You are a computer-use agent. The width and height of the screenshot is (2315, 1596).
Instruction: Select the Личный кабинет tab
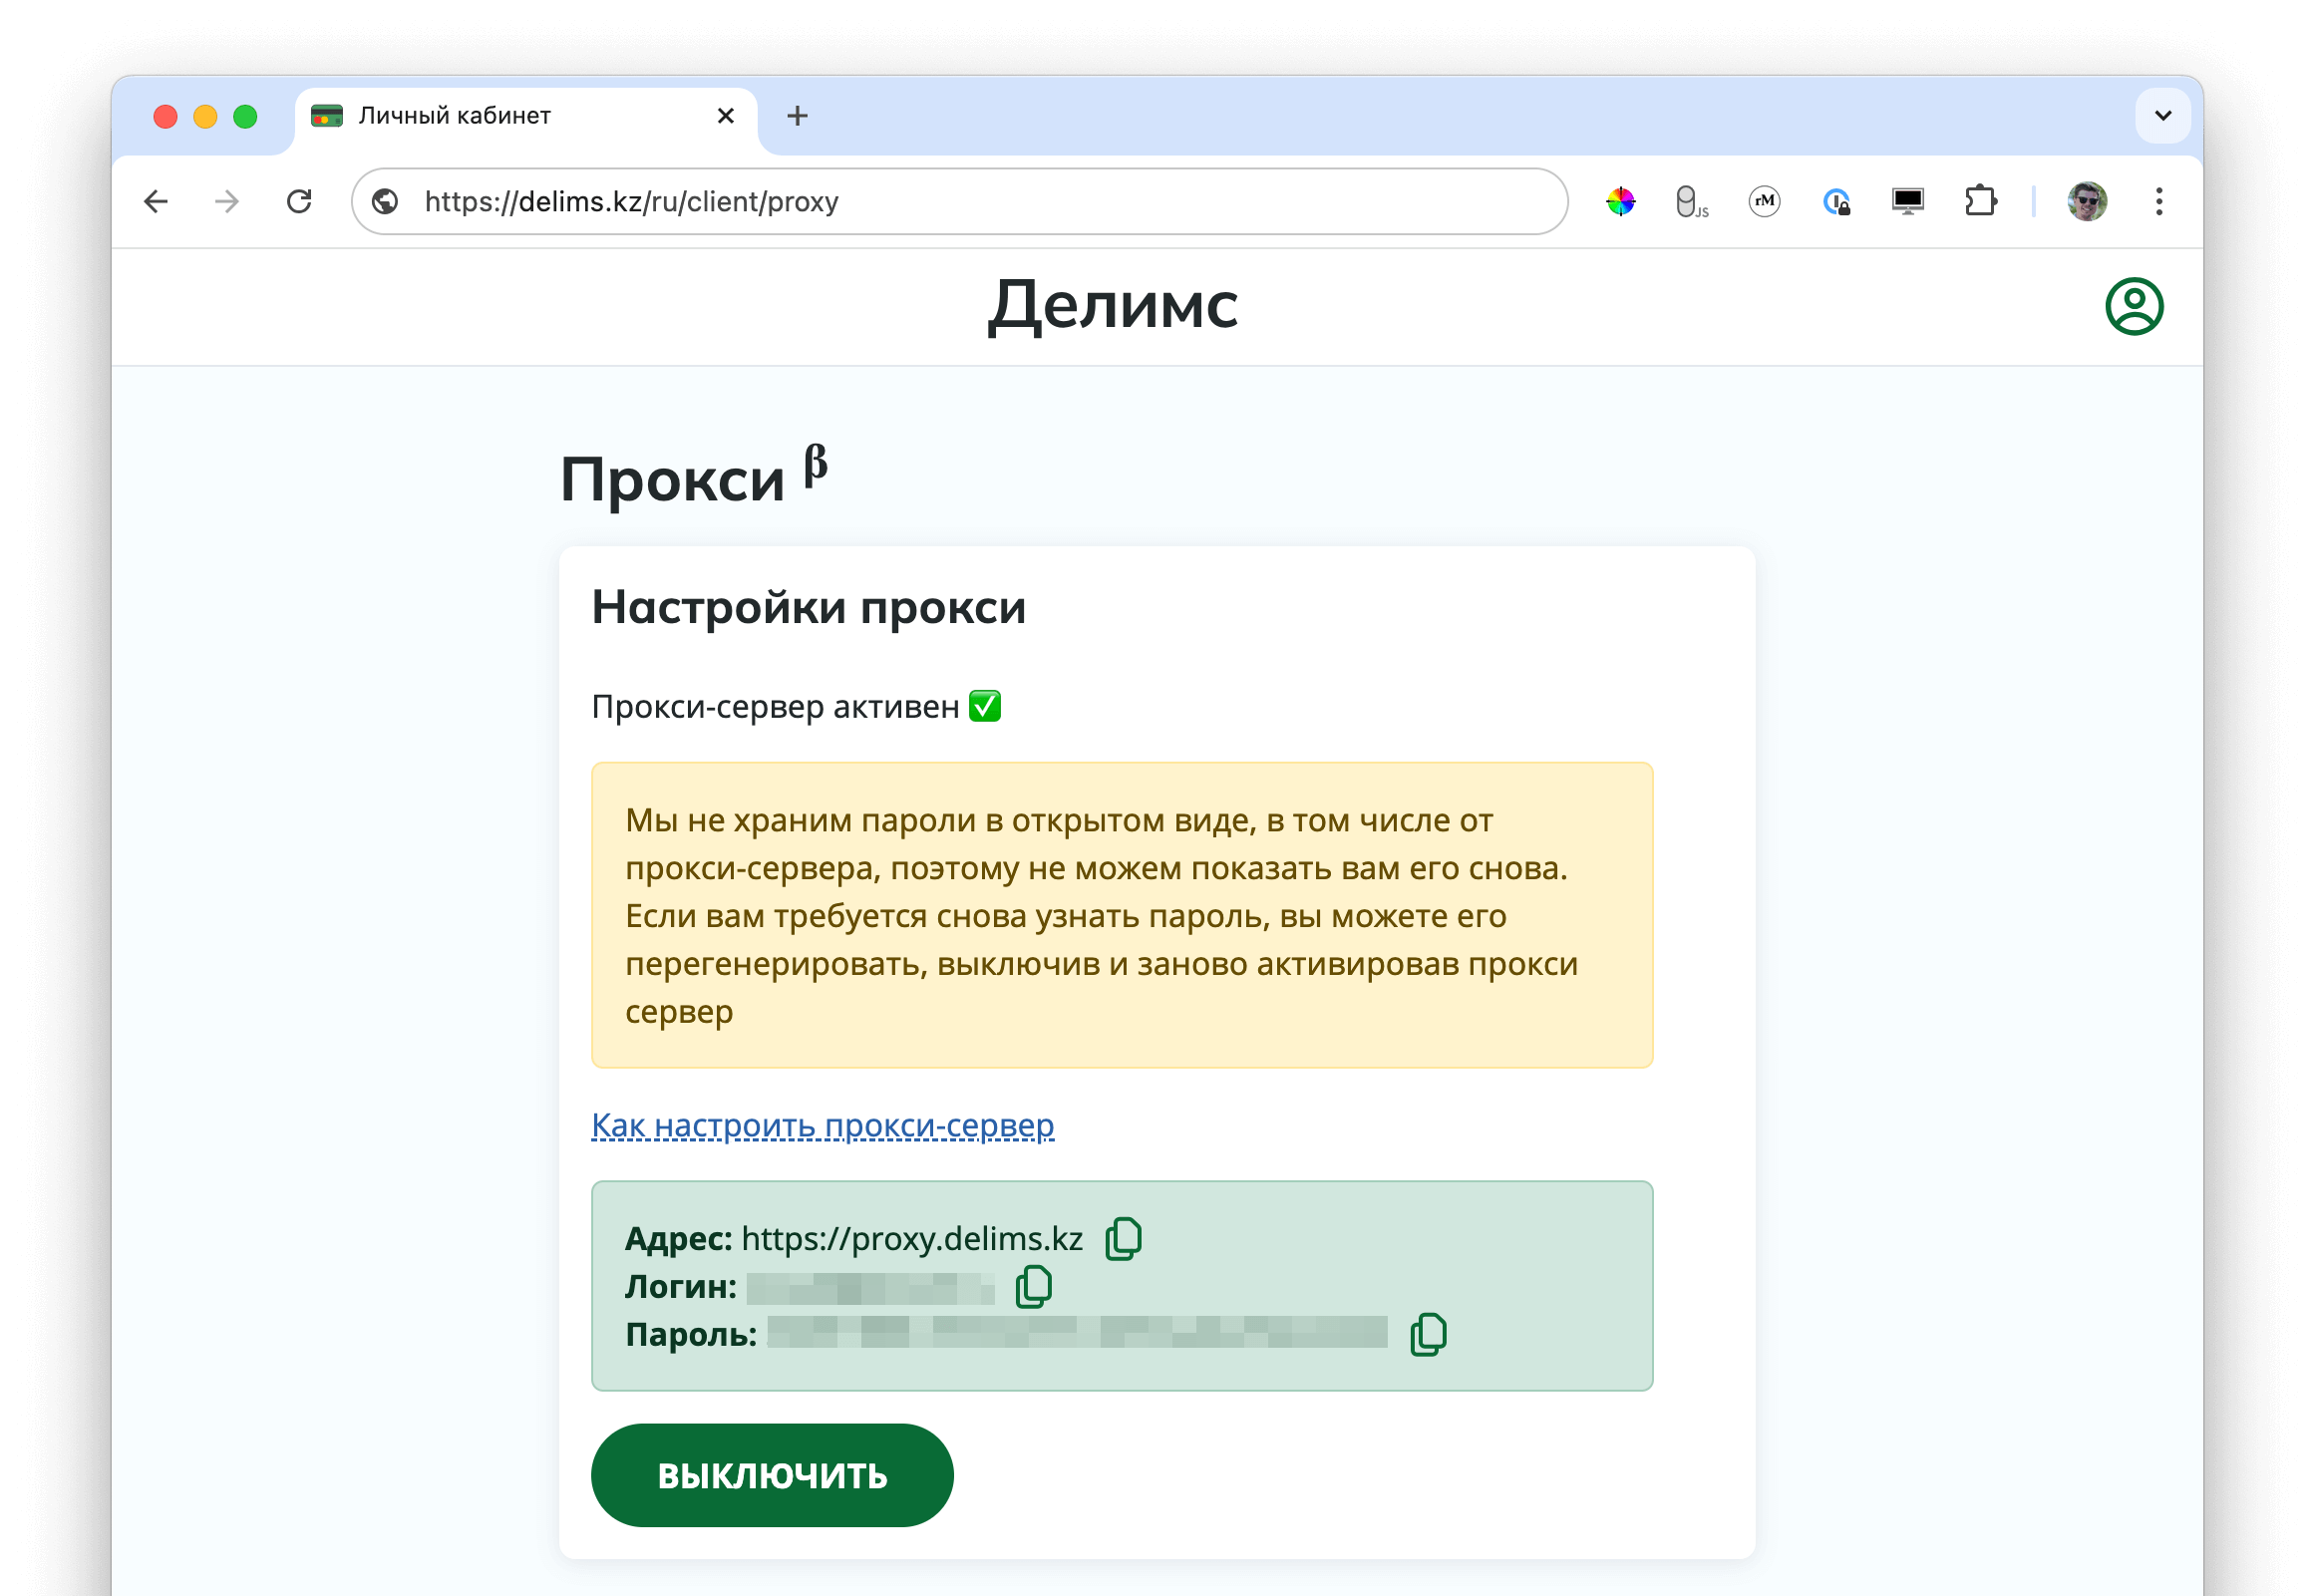(525, 118)
